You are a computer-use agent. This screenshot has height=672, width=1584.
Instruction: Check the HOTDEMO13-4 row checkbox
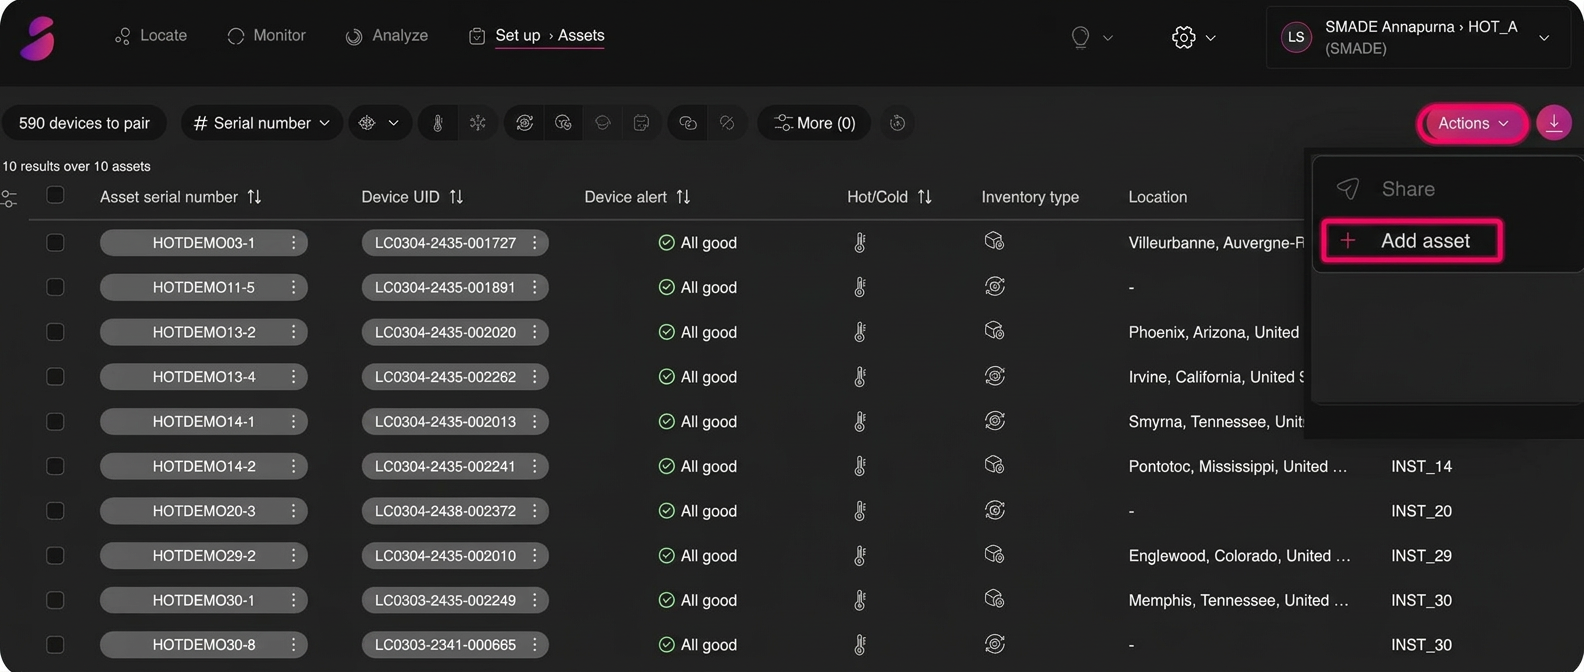(55, 377)
